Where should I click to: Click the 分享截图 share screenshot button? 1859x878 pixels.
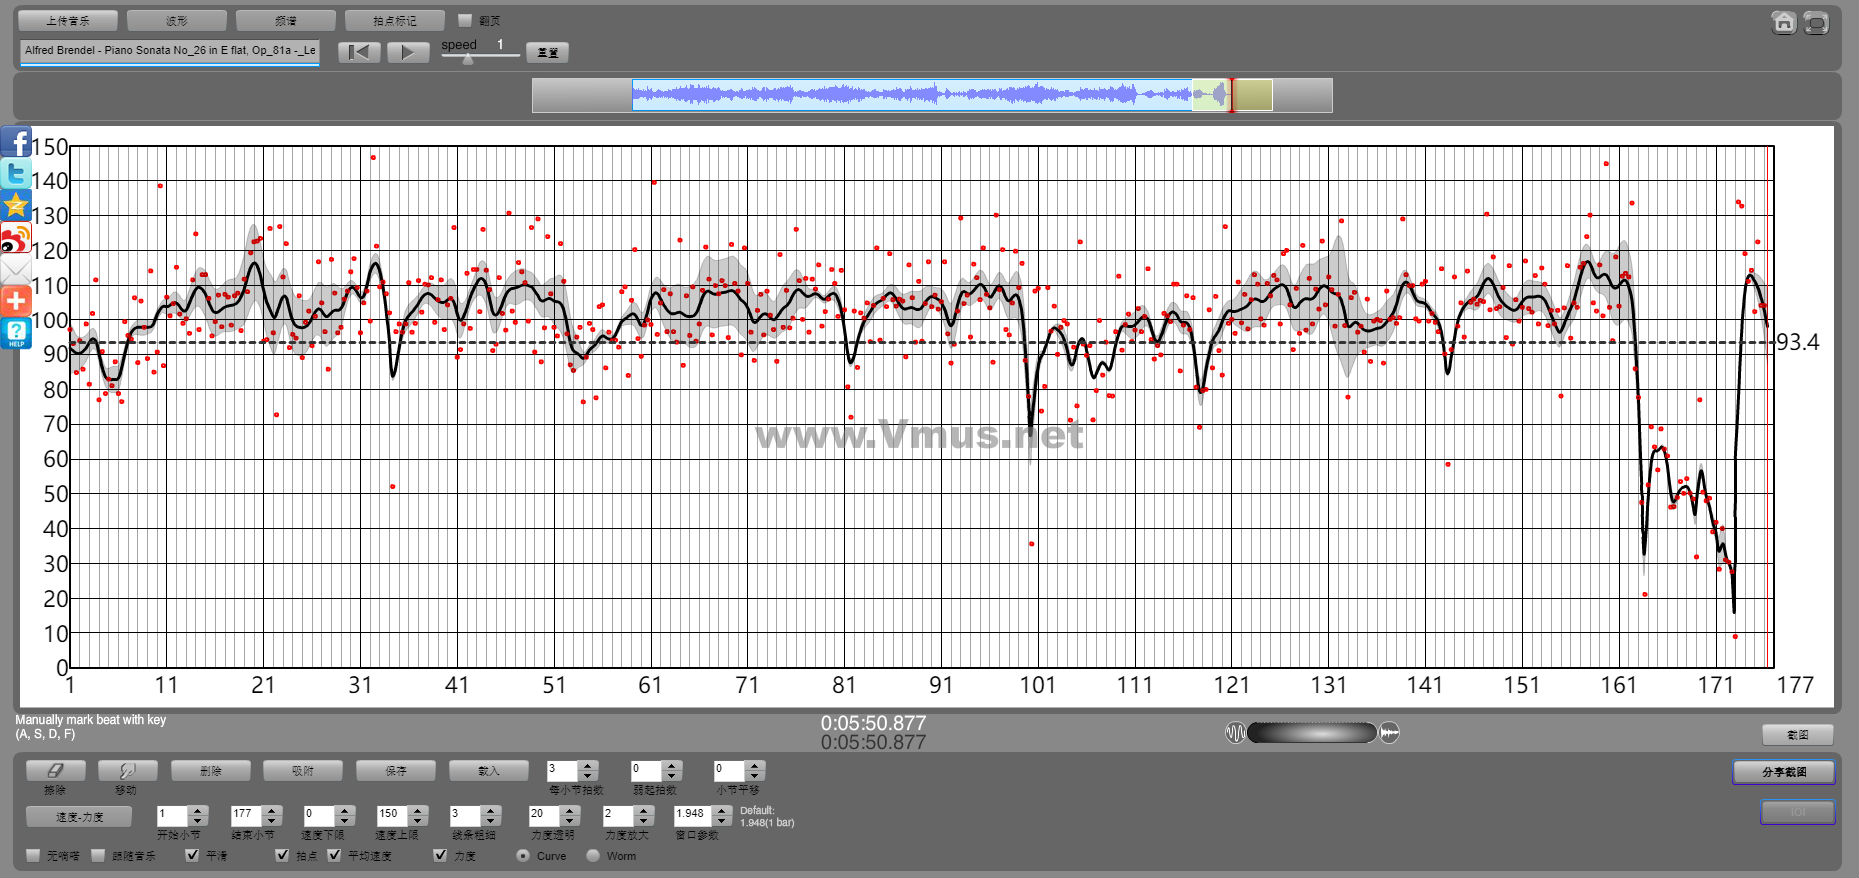1783,772
